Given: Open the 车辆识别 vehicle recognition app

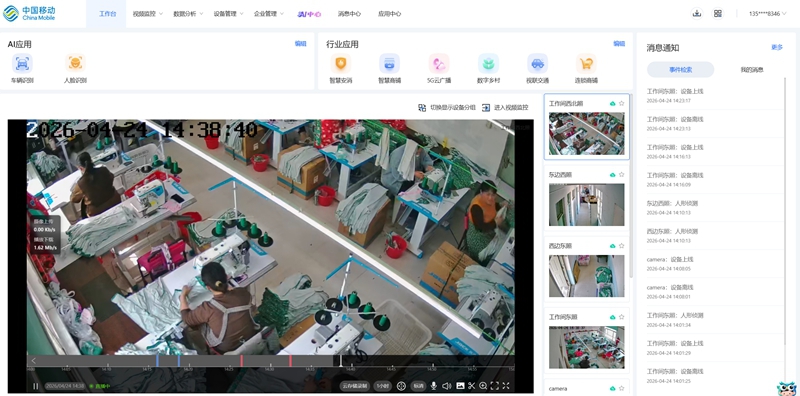Looking at the screenshot, I should tap(22, 69).
